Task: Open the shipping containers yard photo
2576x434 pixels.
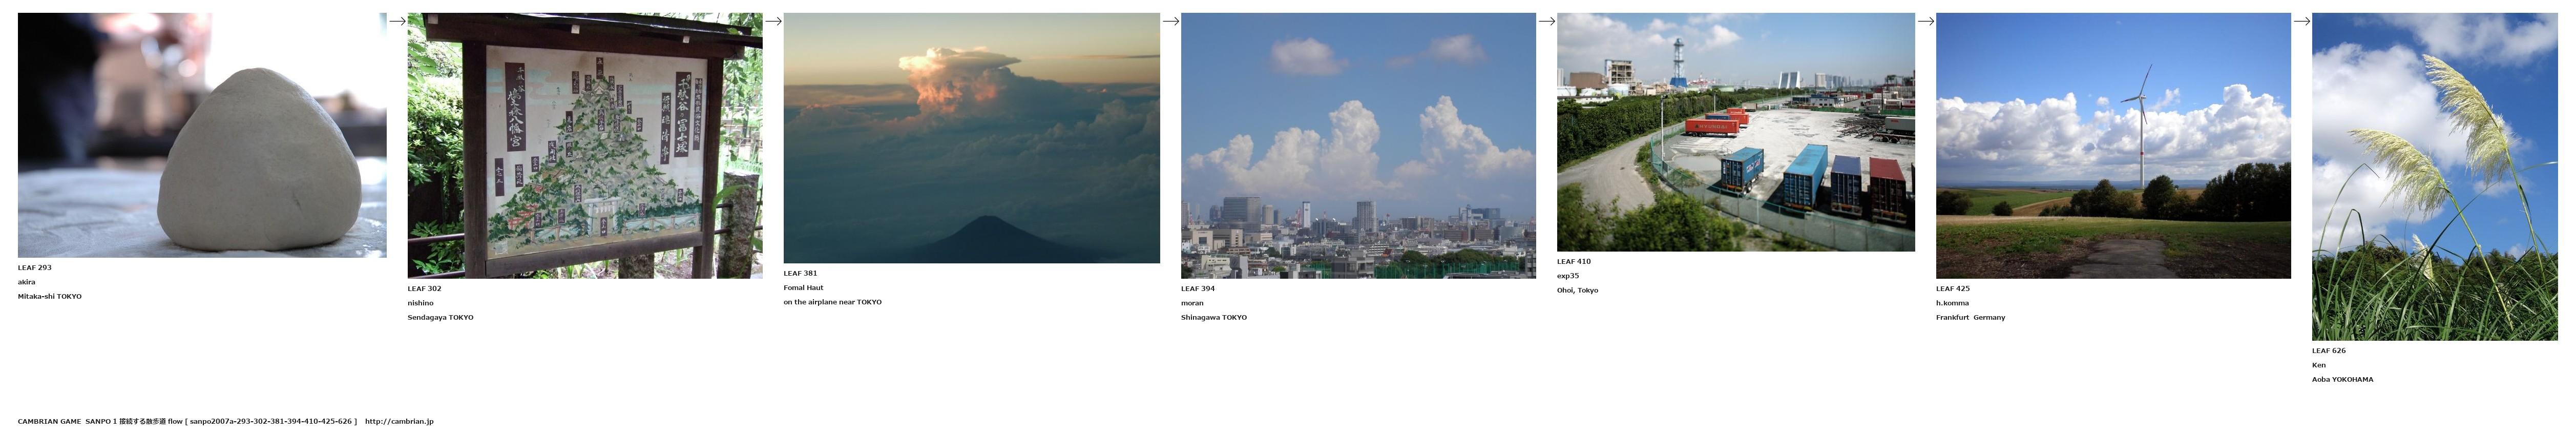Action: (1735, 132)
